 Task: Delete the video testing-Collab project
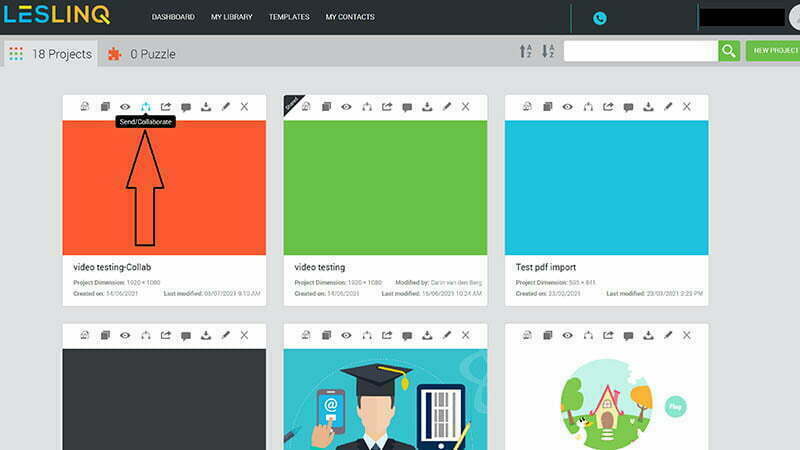pyautogui.click(x=244, y=107)
